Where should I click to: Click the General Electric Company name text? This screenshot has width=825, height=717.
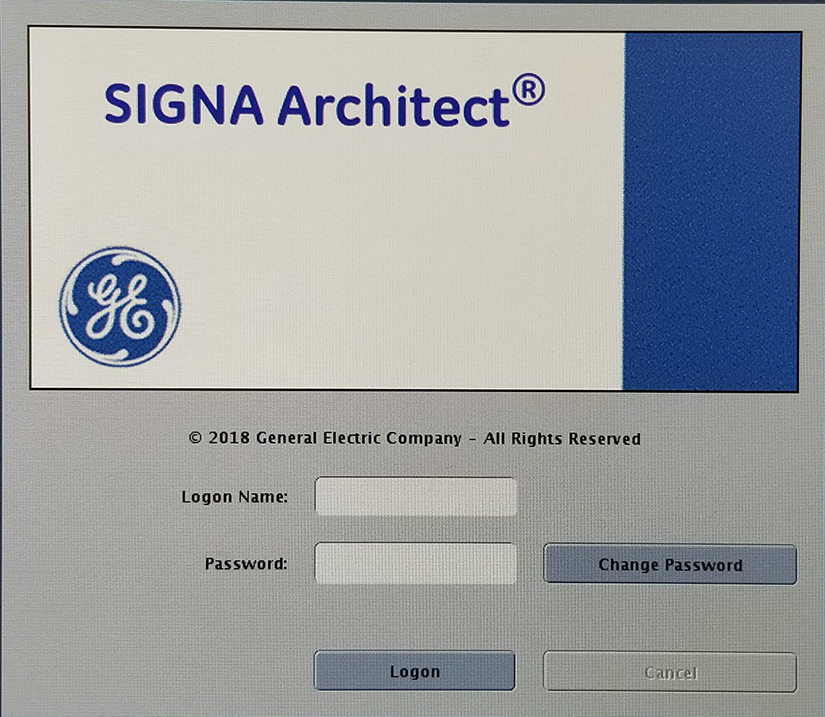tap(359, 438)
